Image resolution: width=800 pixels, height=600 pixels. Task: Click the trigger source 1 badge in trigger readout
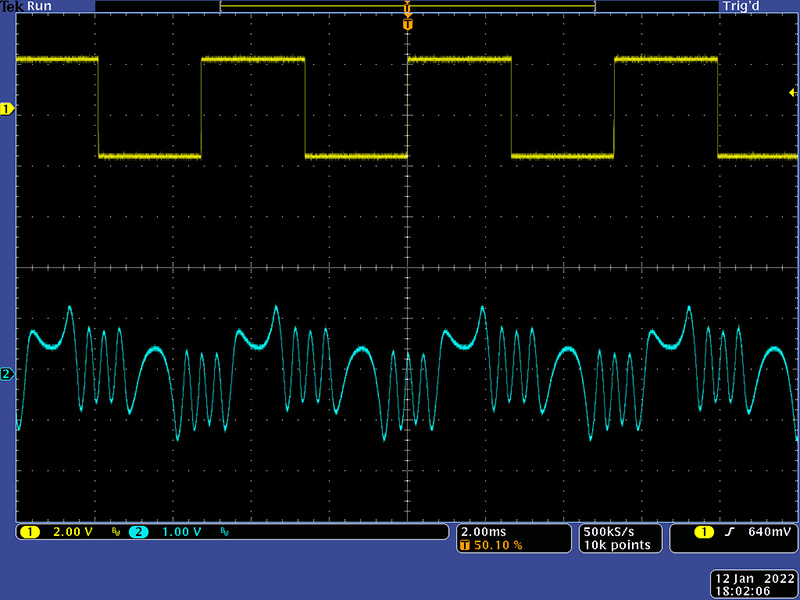[704, 532]
